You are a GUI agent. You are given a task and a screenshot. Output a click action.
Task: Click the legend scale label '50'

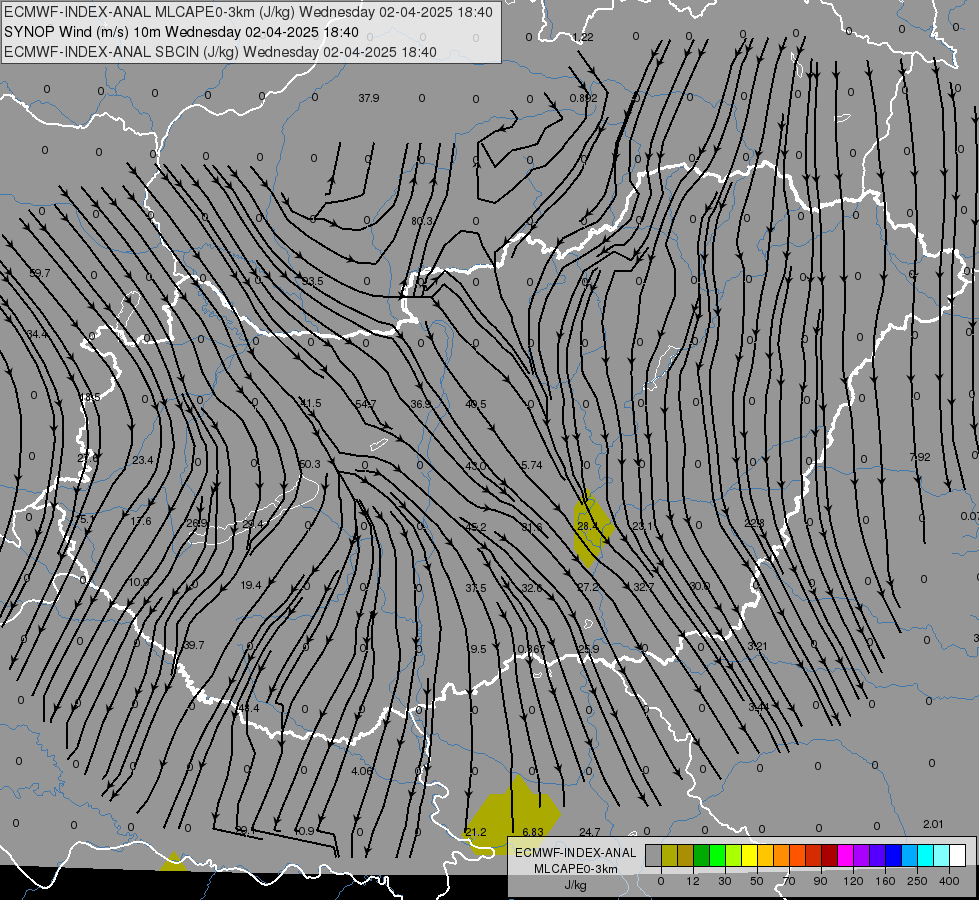coord(757,881)
